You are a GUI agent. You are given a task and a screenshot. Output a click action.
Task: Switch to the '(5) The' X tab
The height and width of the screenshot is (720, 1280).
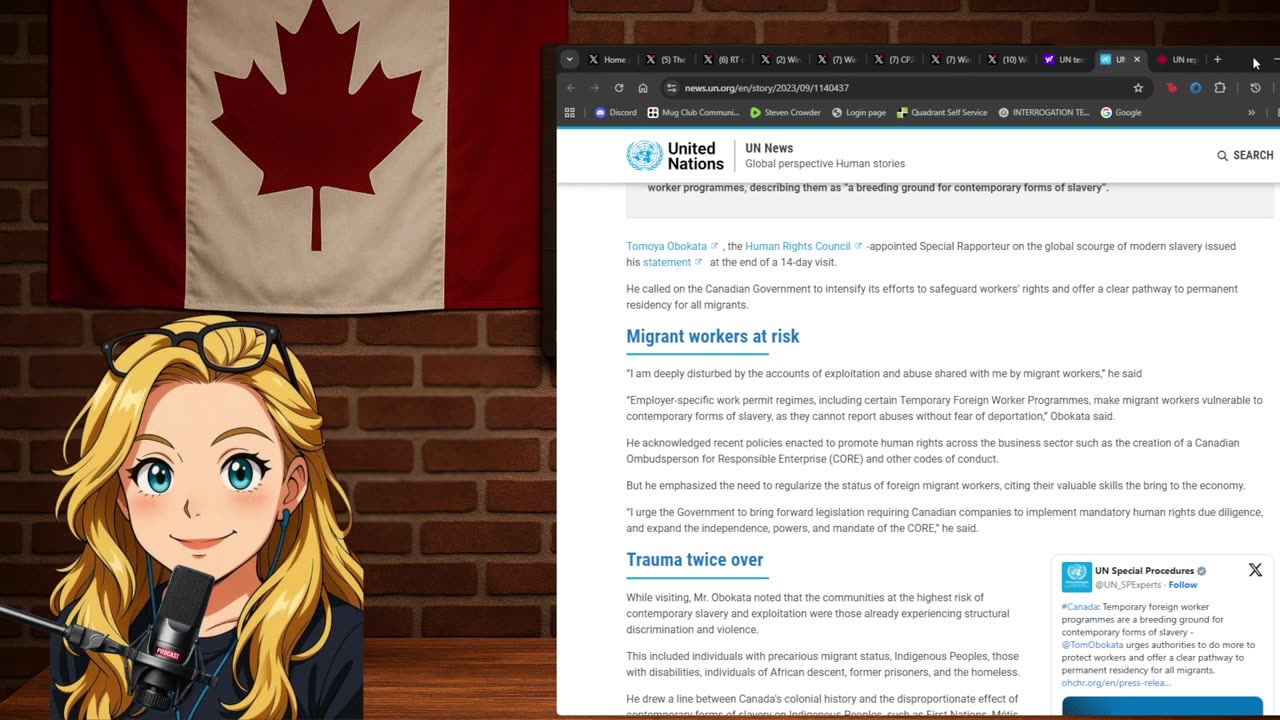(665, 59)
